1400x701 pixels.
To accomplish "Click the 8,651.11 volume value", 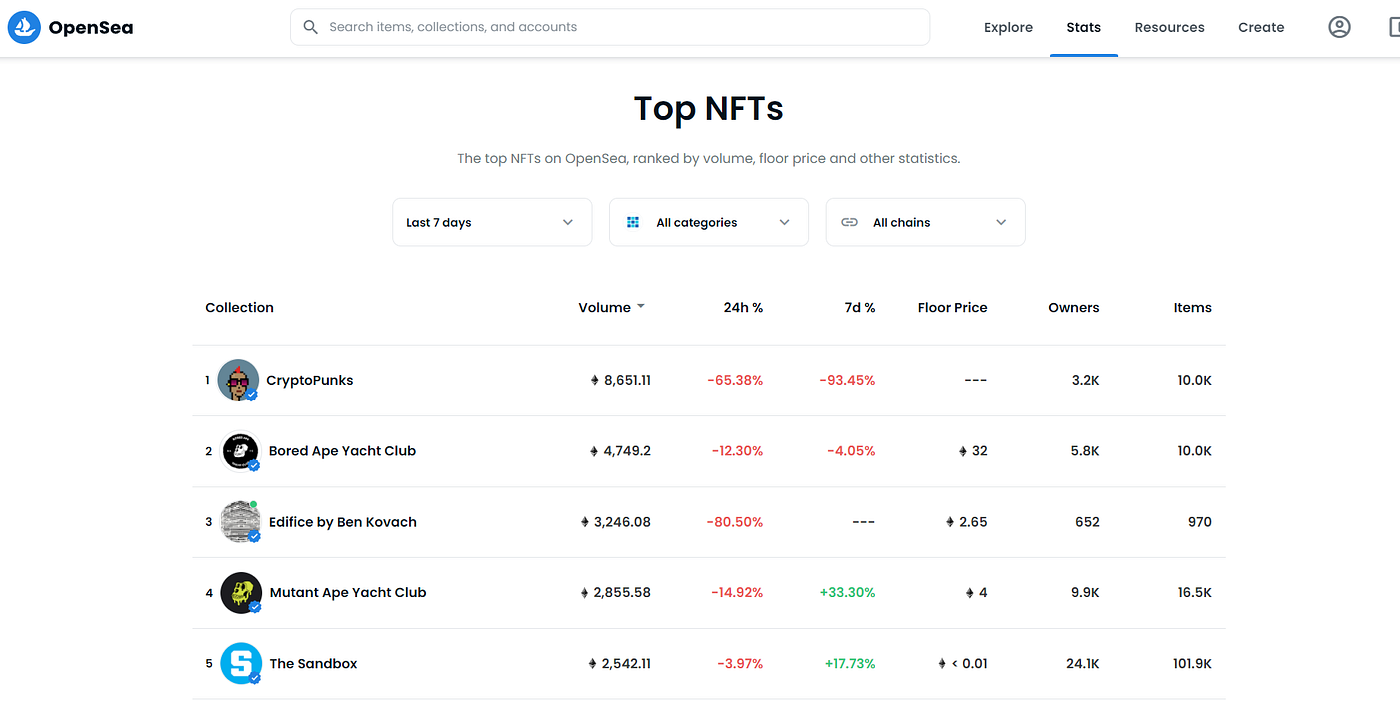I will coord(628,380).
